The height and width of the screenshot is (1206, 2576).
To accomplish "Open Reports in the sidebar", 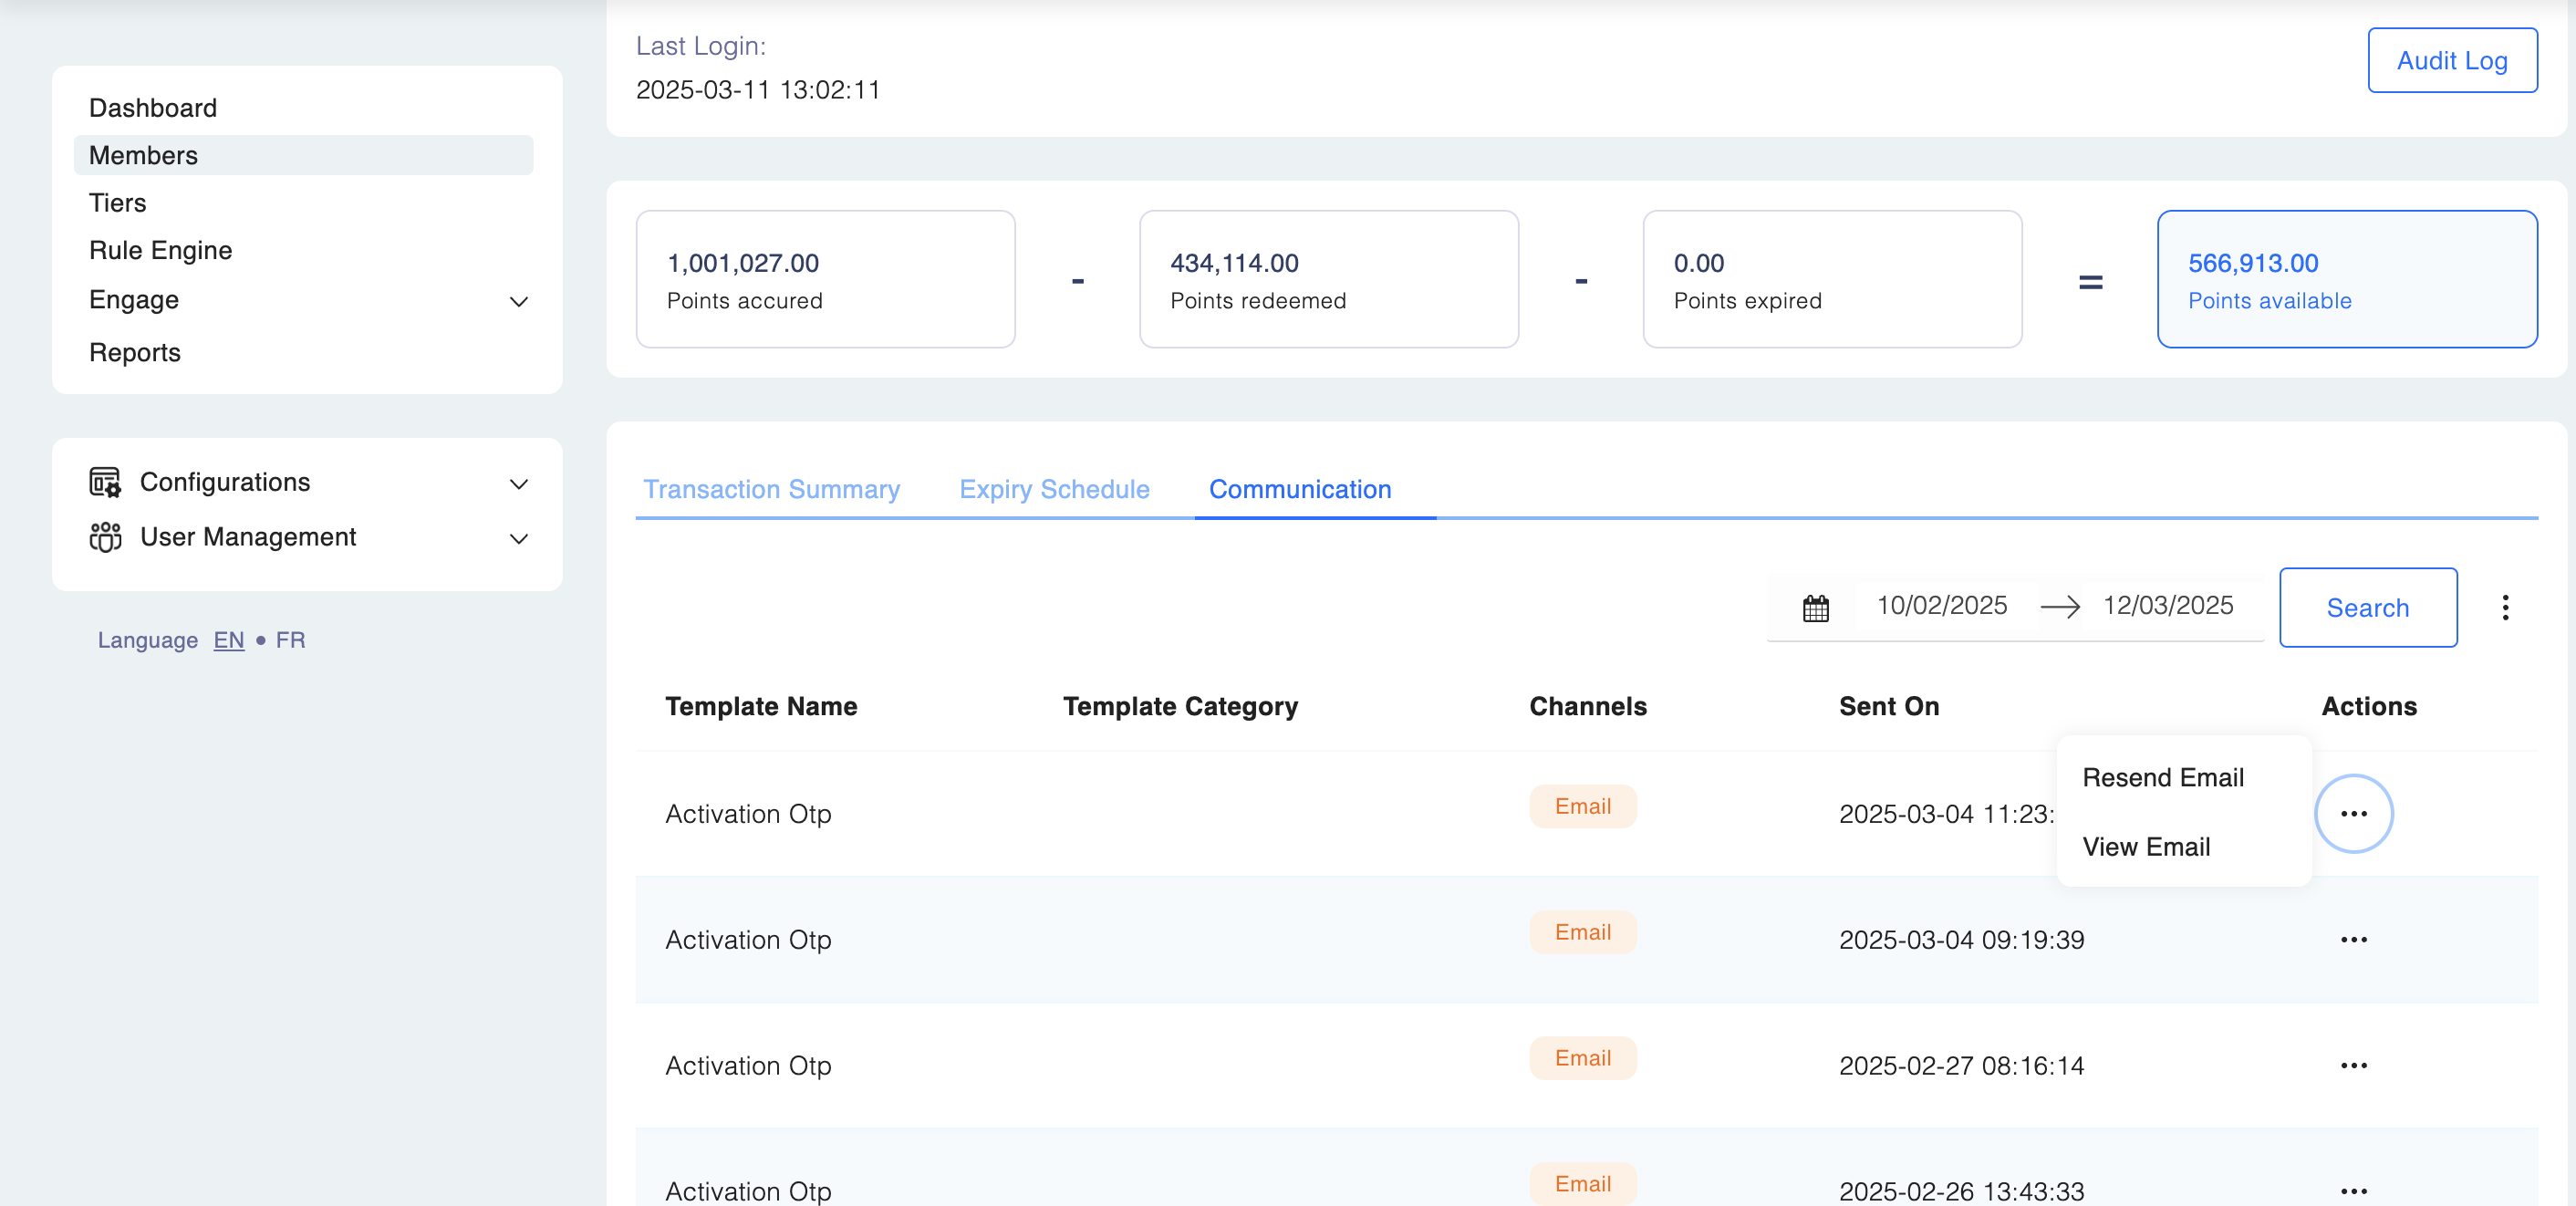I will point(135,353).
